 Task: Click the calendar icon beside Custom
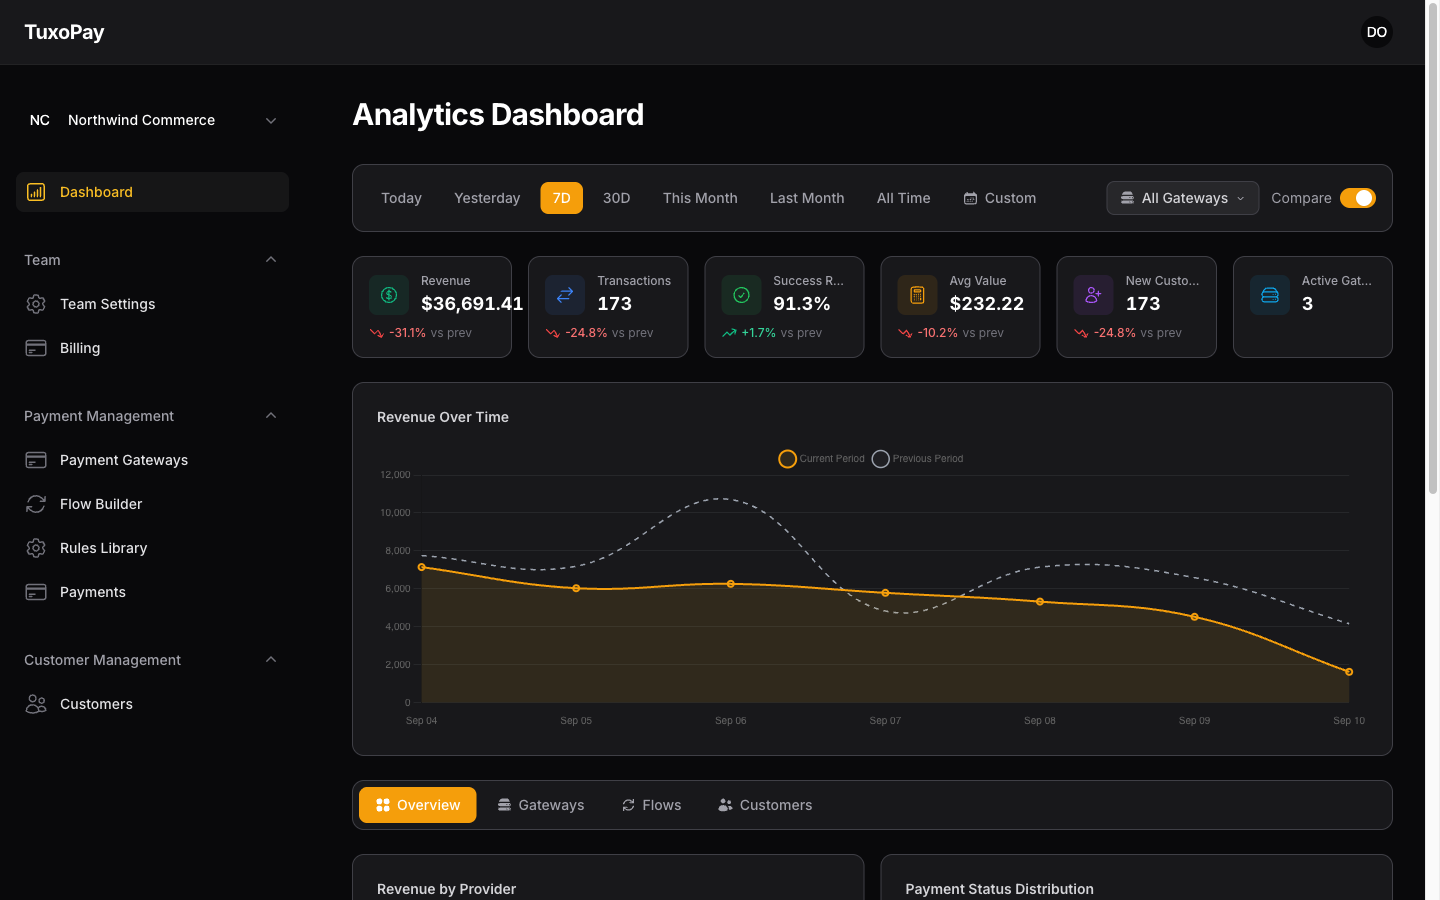click(970, 198)
